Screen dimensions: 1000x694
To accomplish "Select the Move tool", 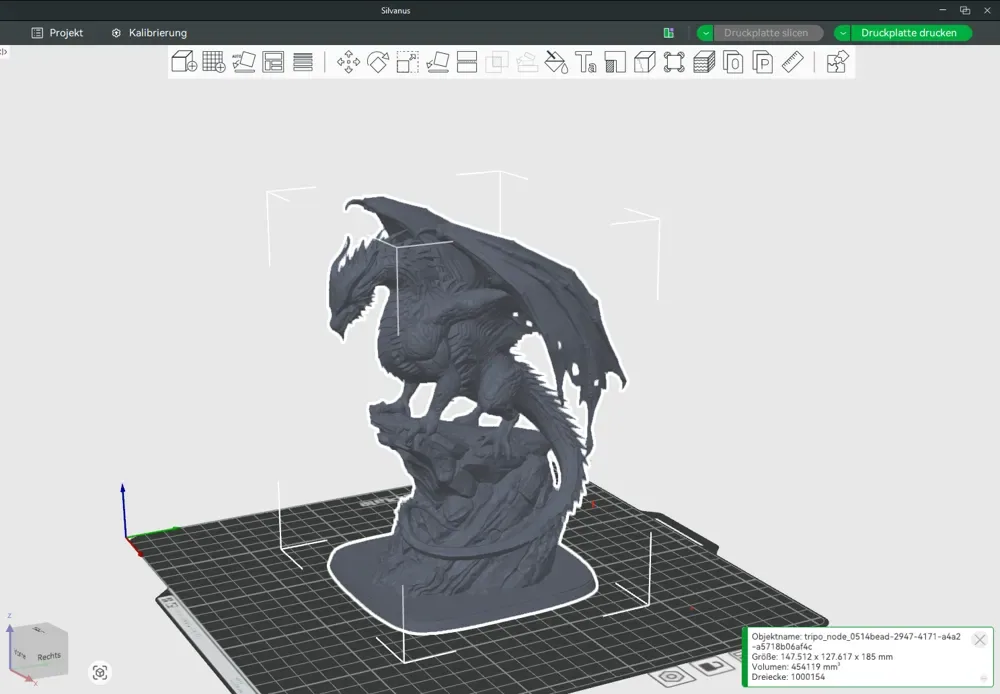I will (348, 62).
